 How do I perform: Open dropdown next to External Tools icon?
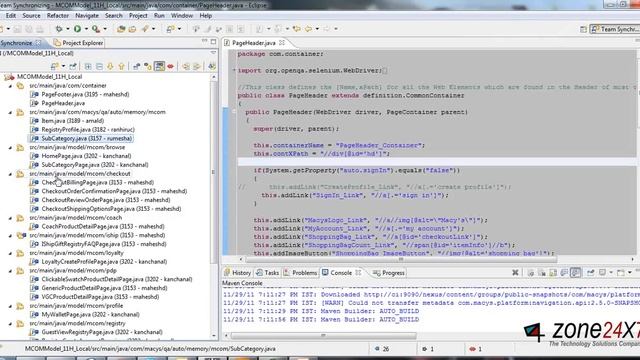pyautogui.click(x=105, y=29)
